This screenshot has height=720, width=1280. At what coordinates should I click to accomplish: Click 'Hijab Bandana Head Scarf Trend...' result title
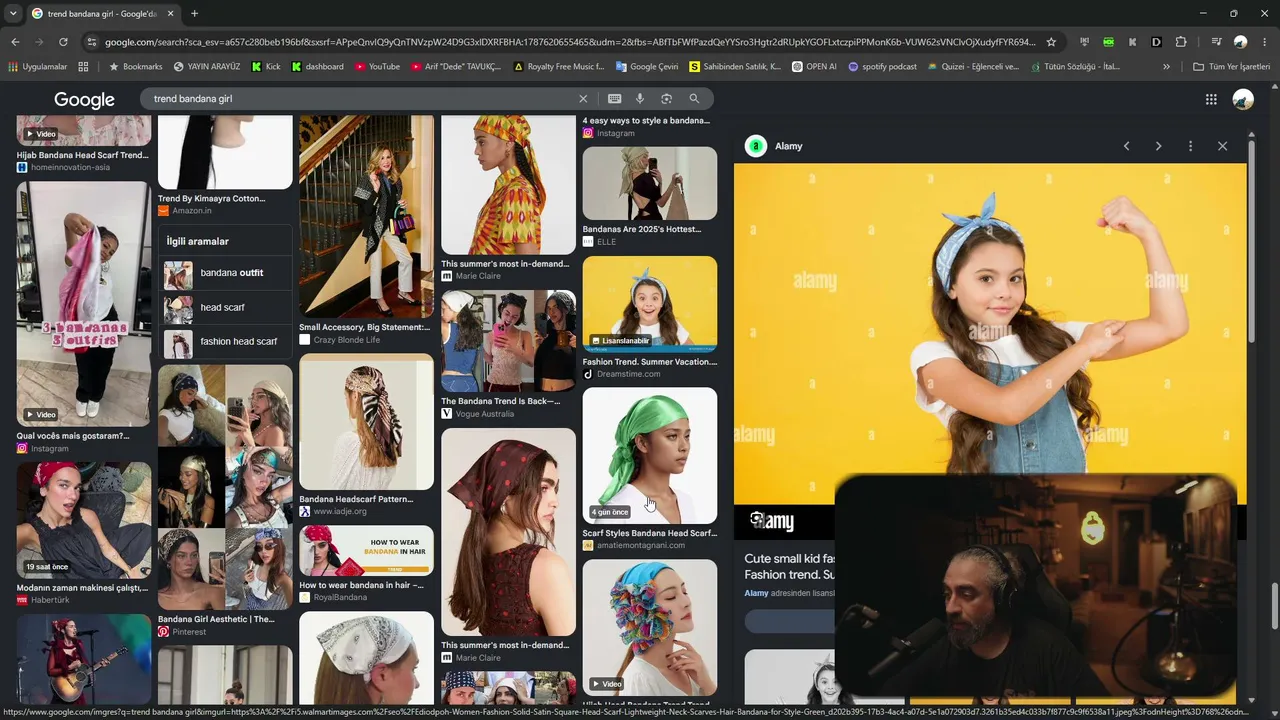click(82, 155)
